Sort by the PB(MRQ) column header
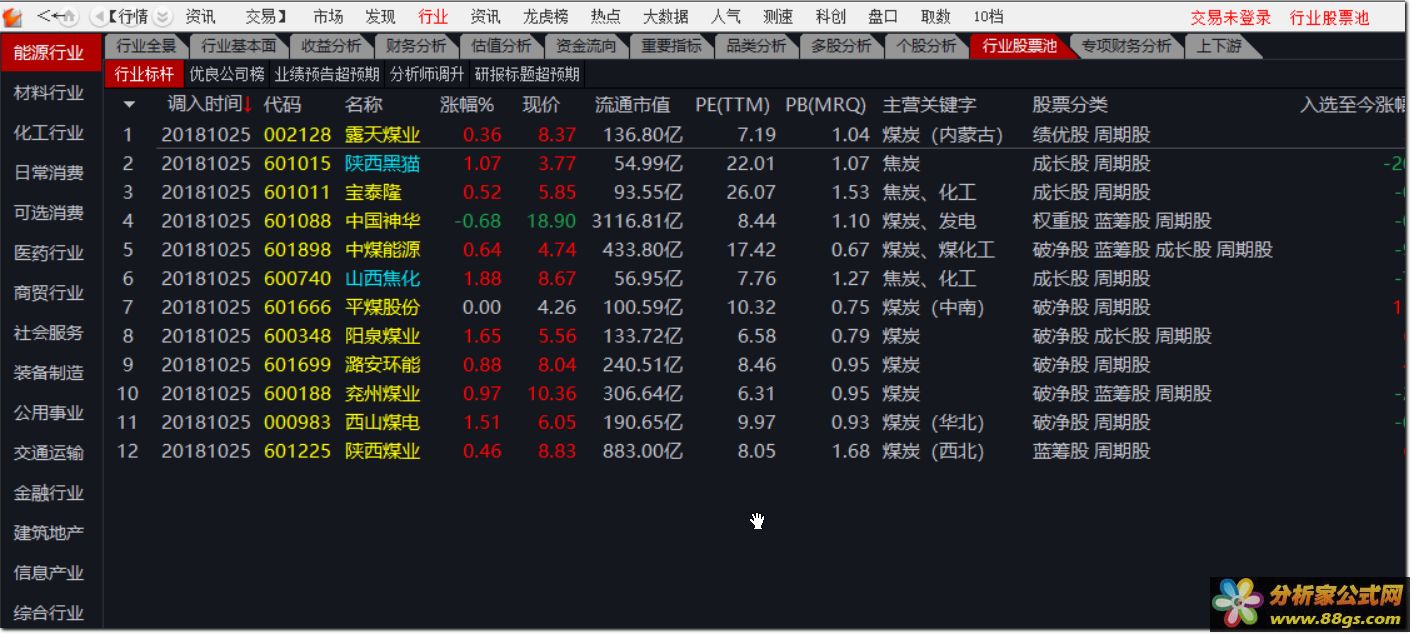 pyautogui.click(x=825, y=104)
